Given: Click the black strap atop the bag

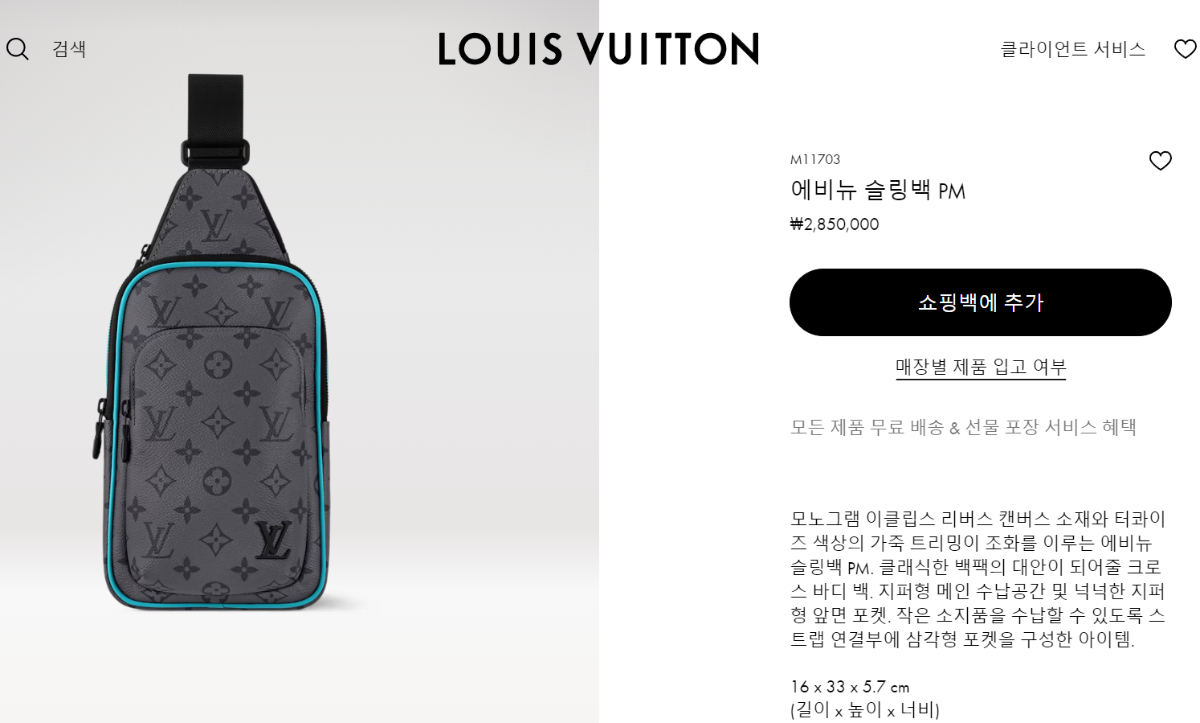Looking at the screenshot, I should tap(215, 120).
